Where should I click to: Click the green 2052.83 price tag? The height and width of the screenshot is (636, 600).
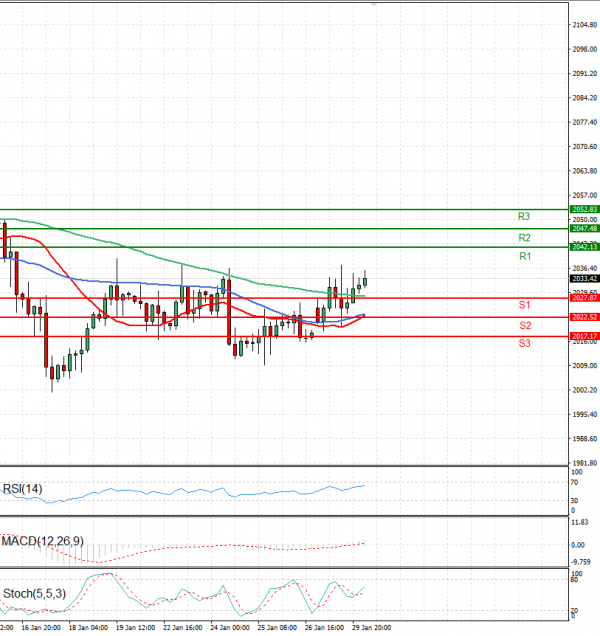[x=585, y=209]
